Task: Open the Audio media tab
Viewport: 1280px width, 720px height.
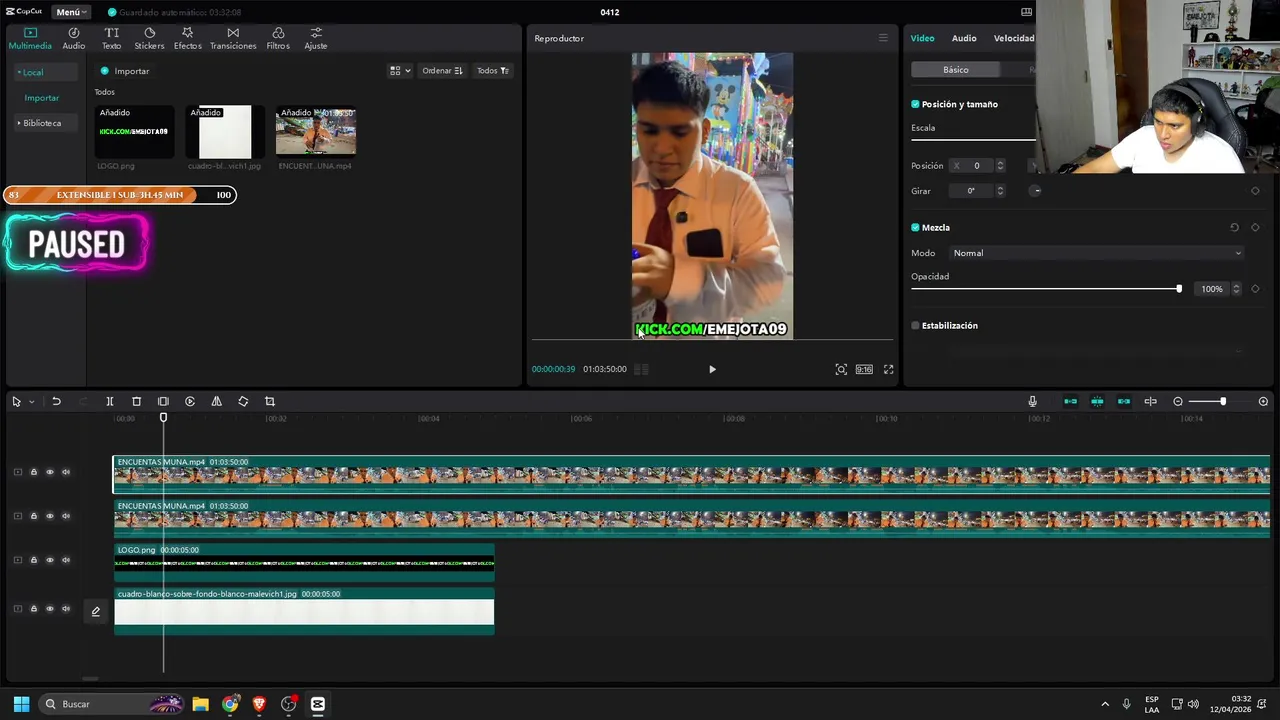Action: [74, 38]
